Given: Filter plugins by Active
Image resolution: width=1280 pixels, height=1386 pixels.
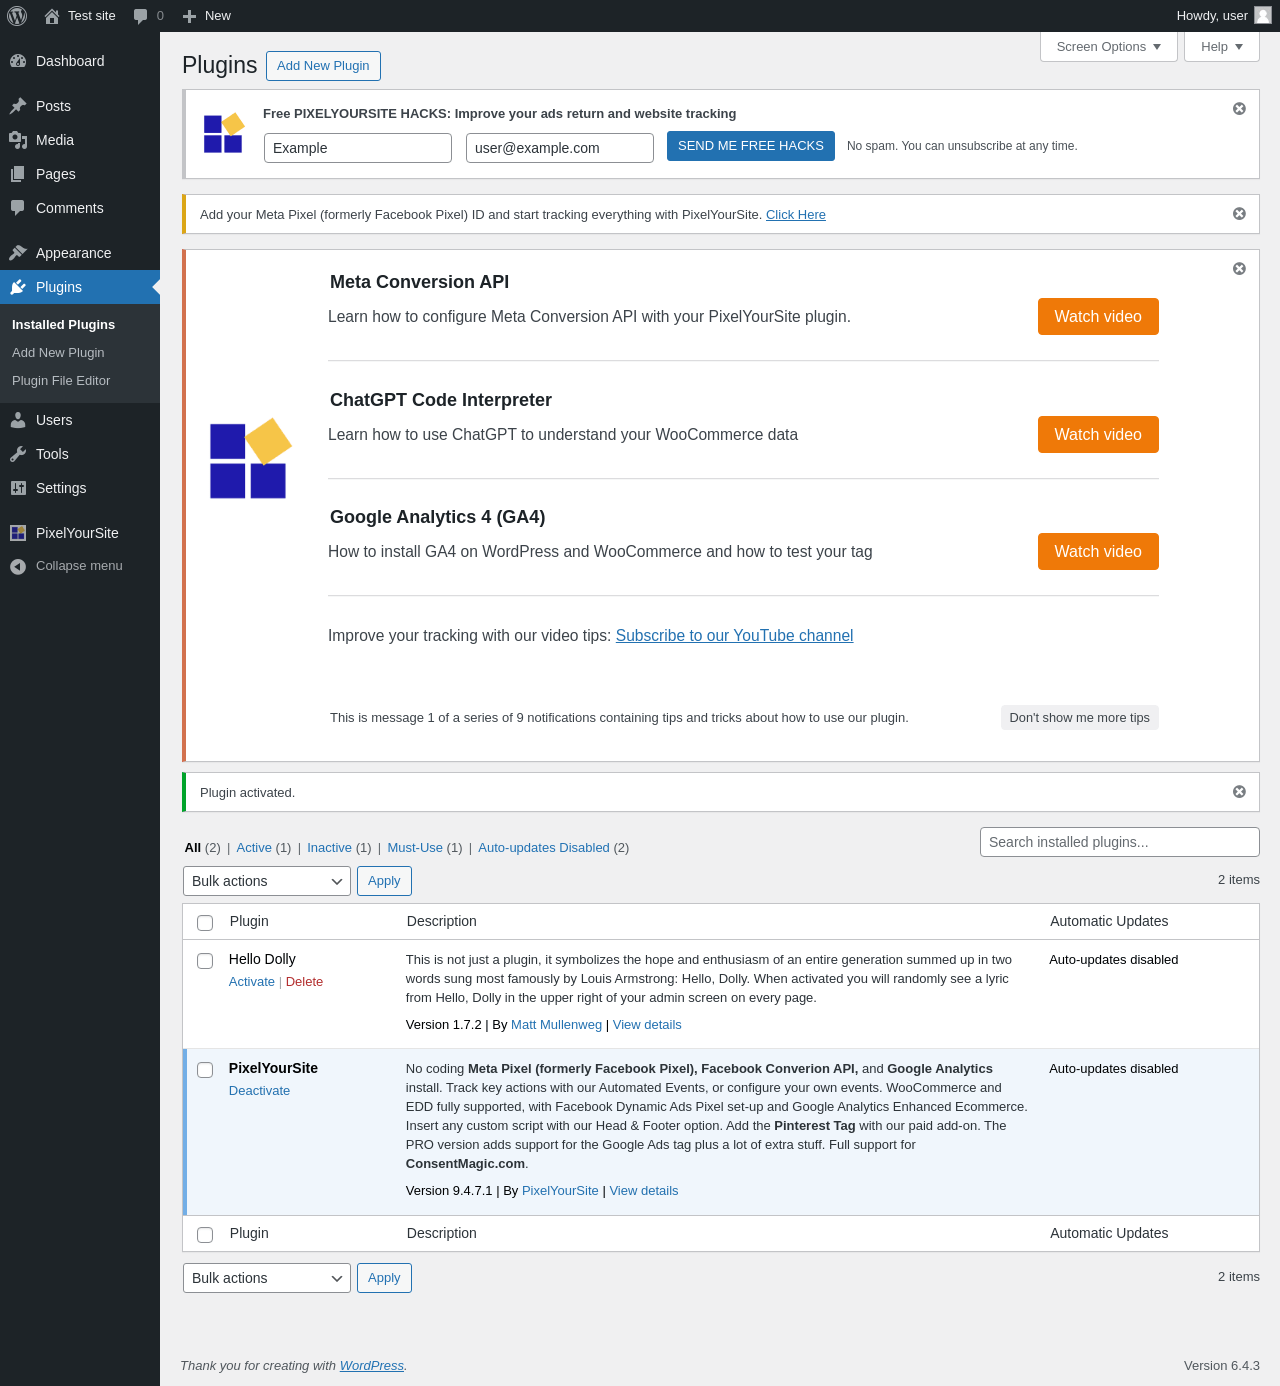Looking at the screenshot, I should coord(254,847).
